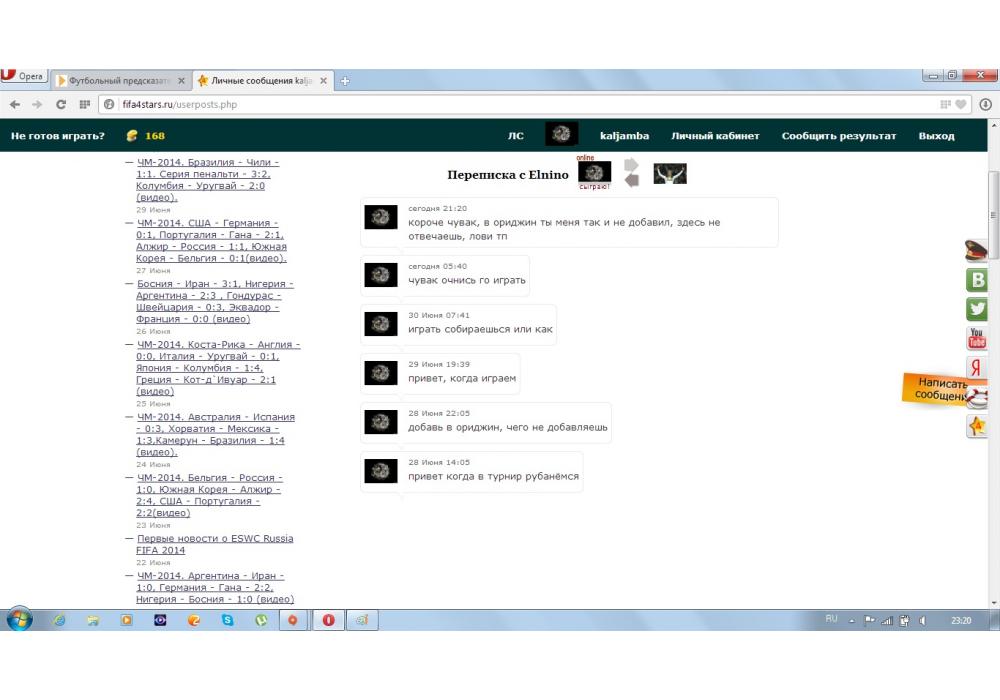Image resolution: width=1000 pixels, height=700 pixels.
Task: Click the VK social icon in sidebar
Action: point(977,281)
